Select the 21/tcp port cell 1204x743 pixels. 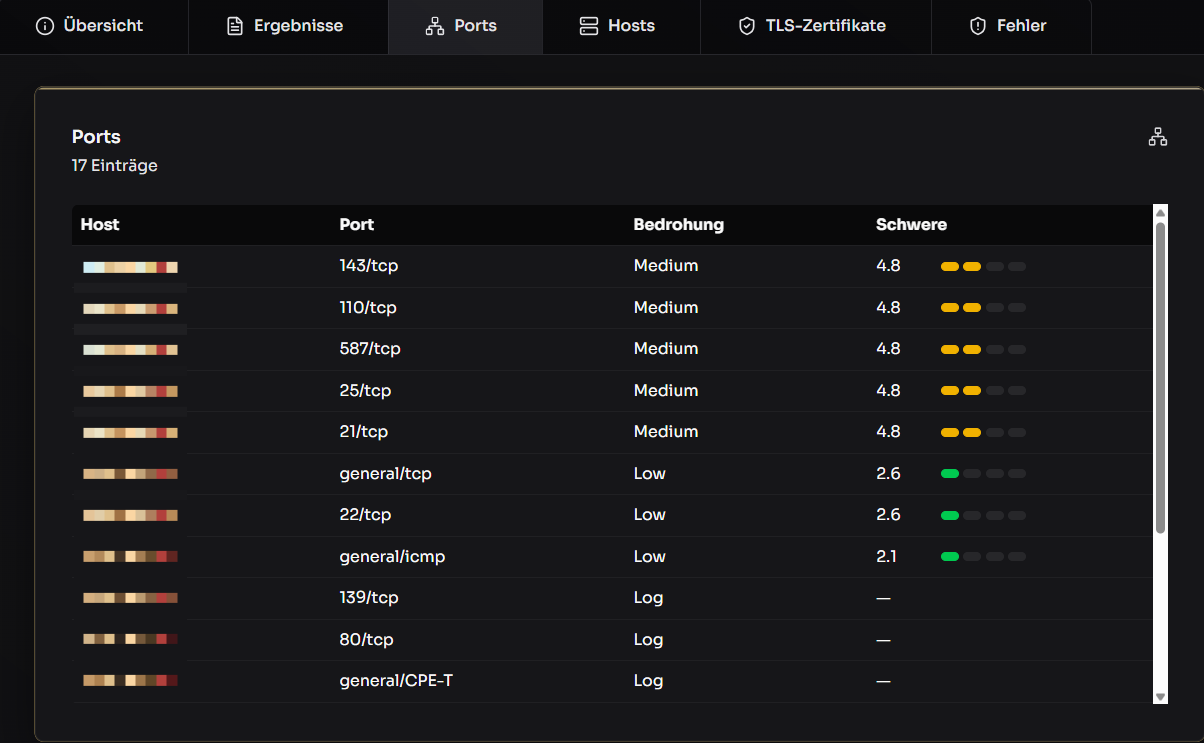364,431
